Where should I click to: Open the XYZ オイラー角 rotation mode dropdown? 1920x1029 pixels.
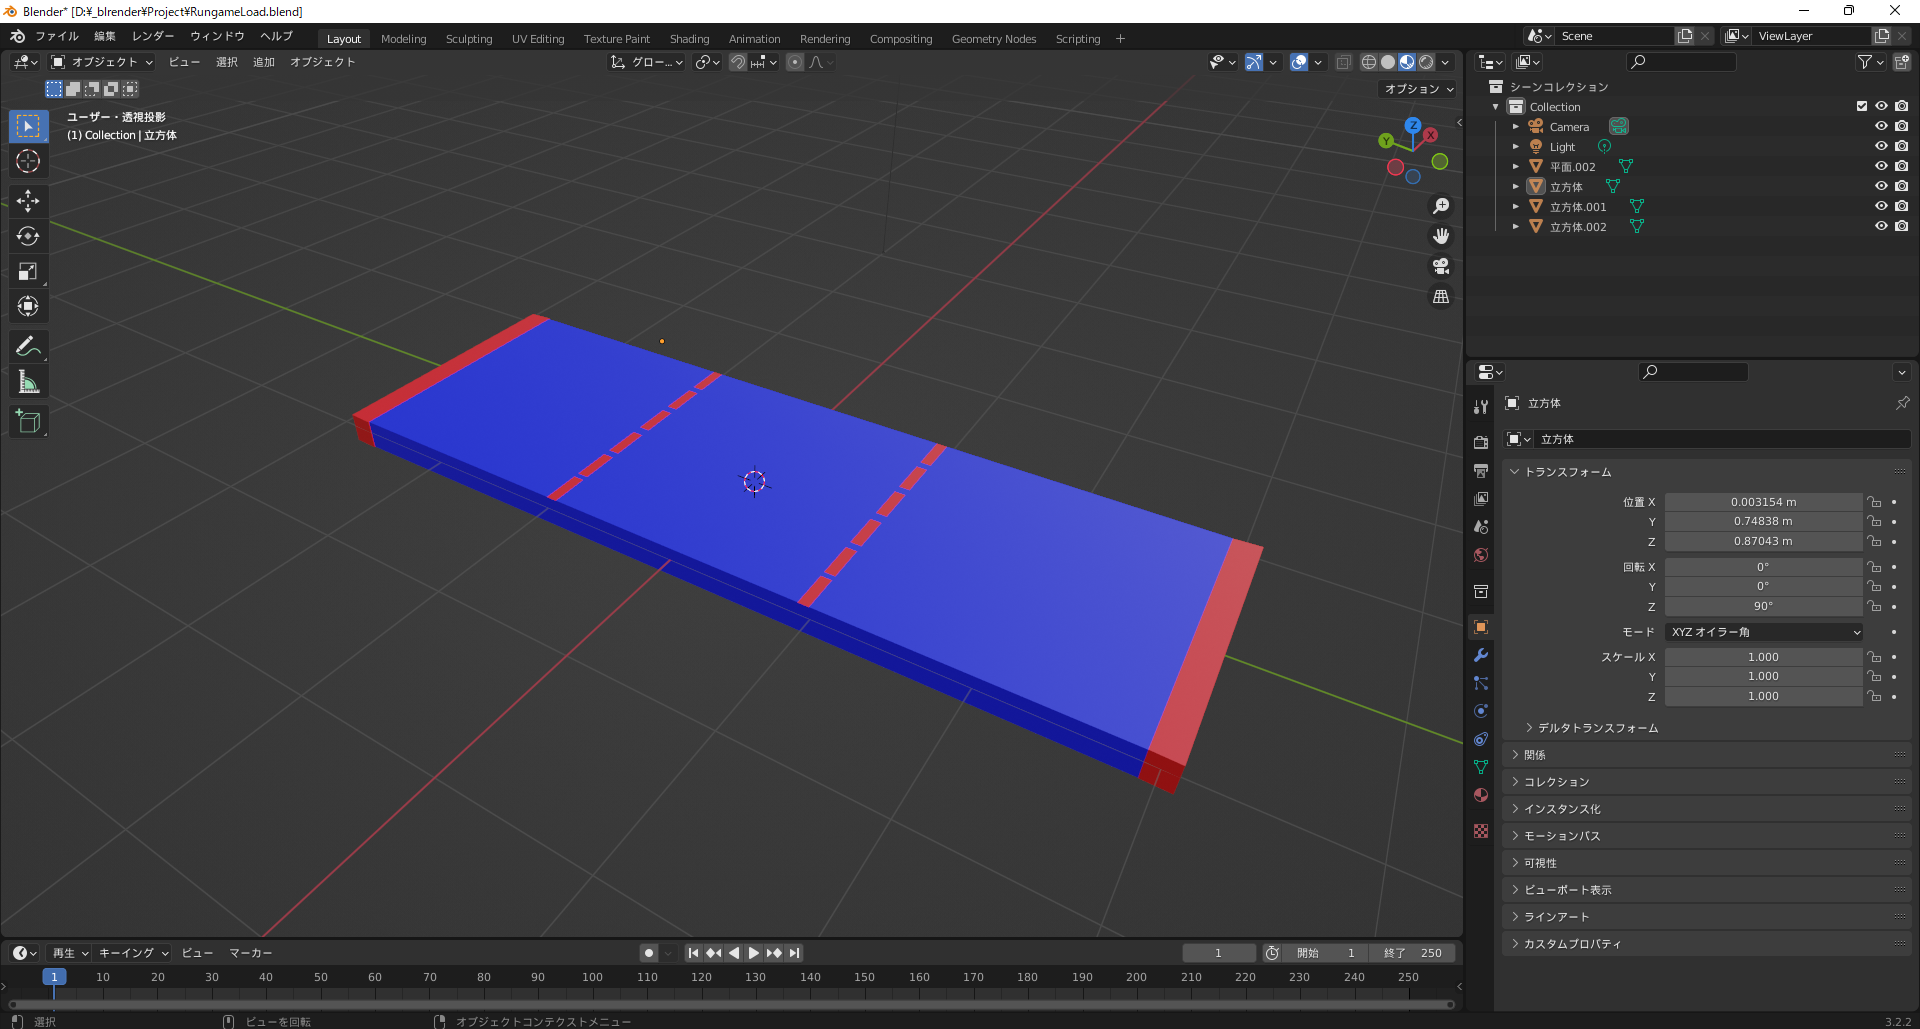1764,632
